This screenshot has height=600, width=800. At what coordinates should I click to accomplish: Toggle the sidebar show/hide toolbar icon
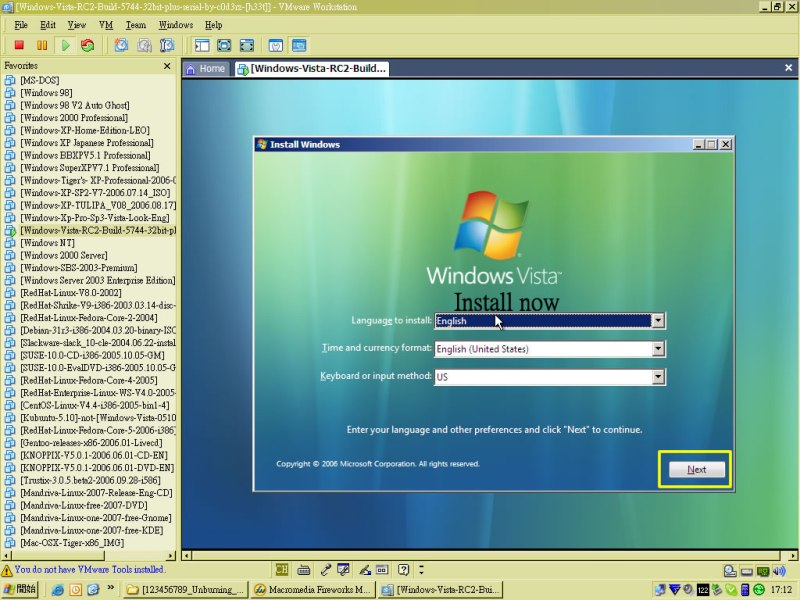(x=202, y=45)
